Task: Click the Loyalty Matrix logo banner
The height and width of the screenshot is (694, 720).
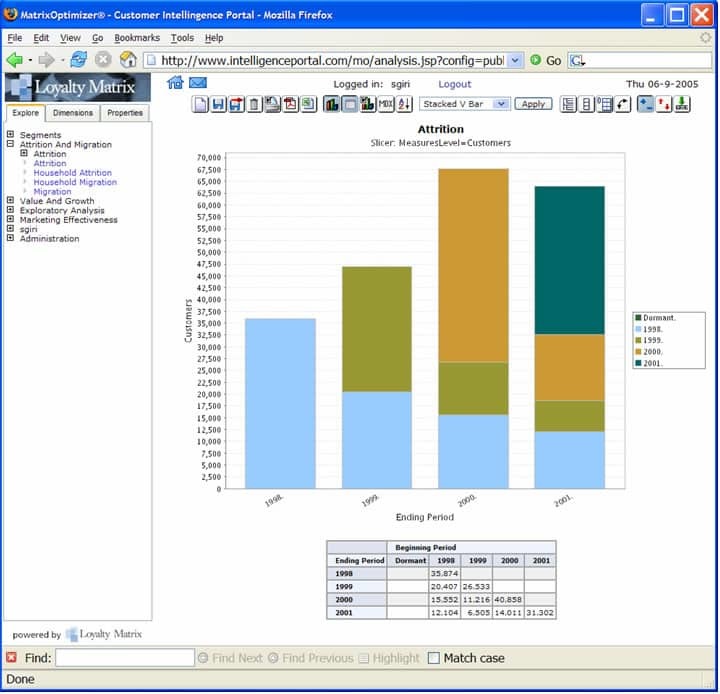Action: (x=78, y=87)
